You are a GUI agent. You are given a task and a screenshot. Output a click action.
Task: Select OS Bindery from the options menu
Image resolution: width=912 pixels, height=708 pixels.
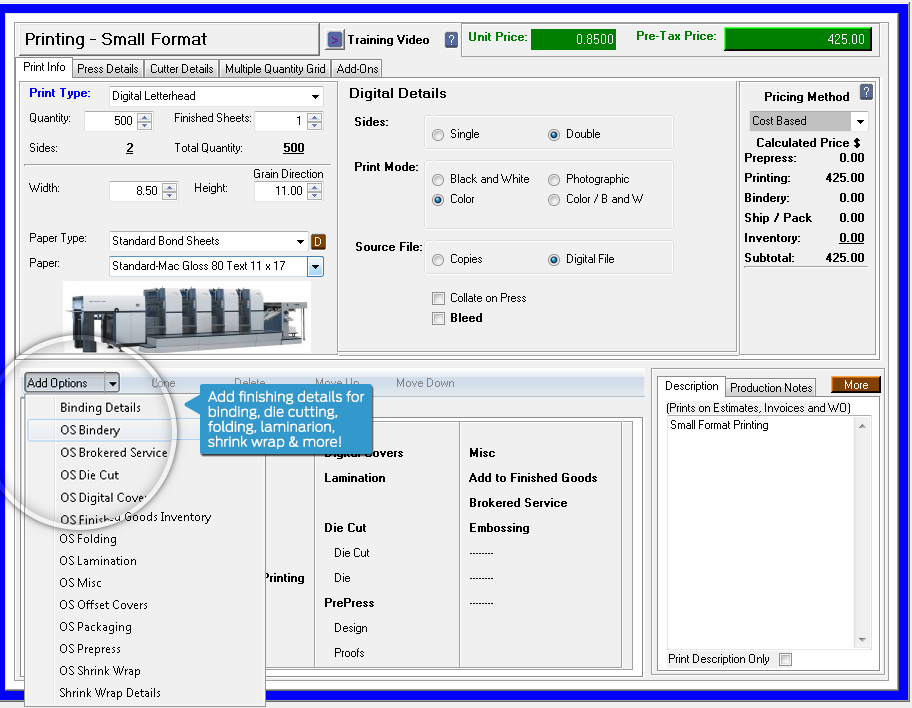[x=88, y=429]
